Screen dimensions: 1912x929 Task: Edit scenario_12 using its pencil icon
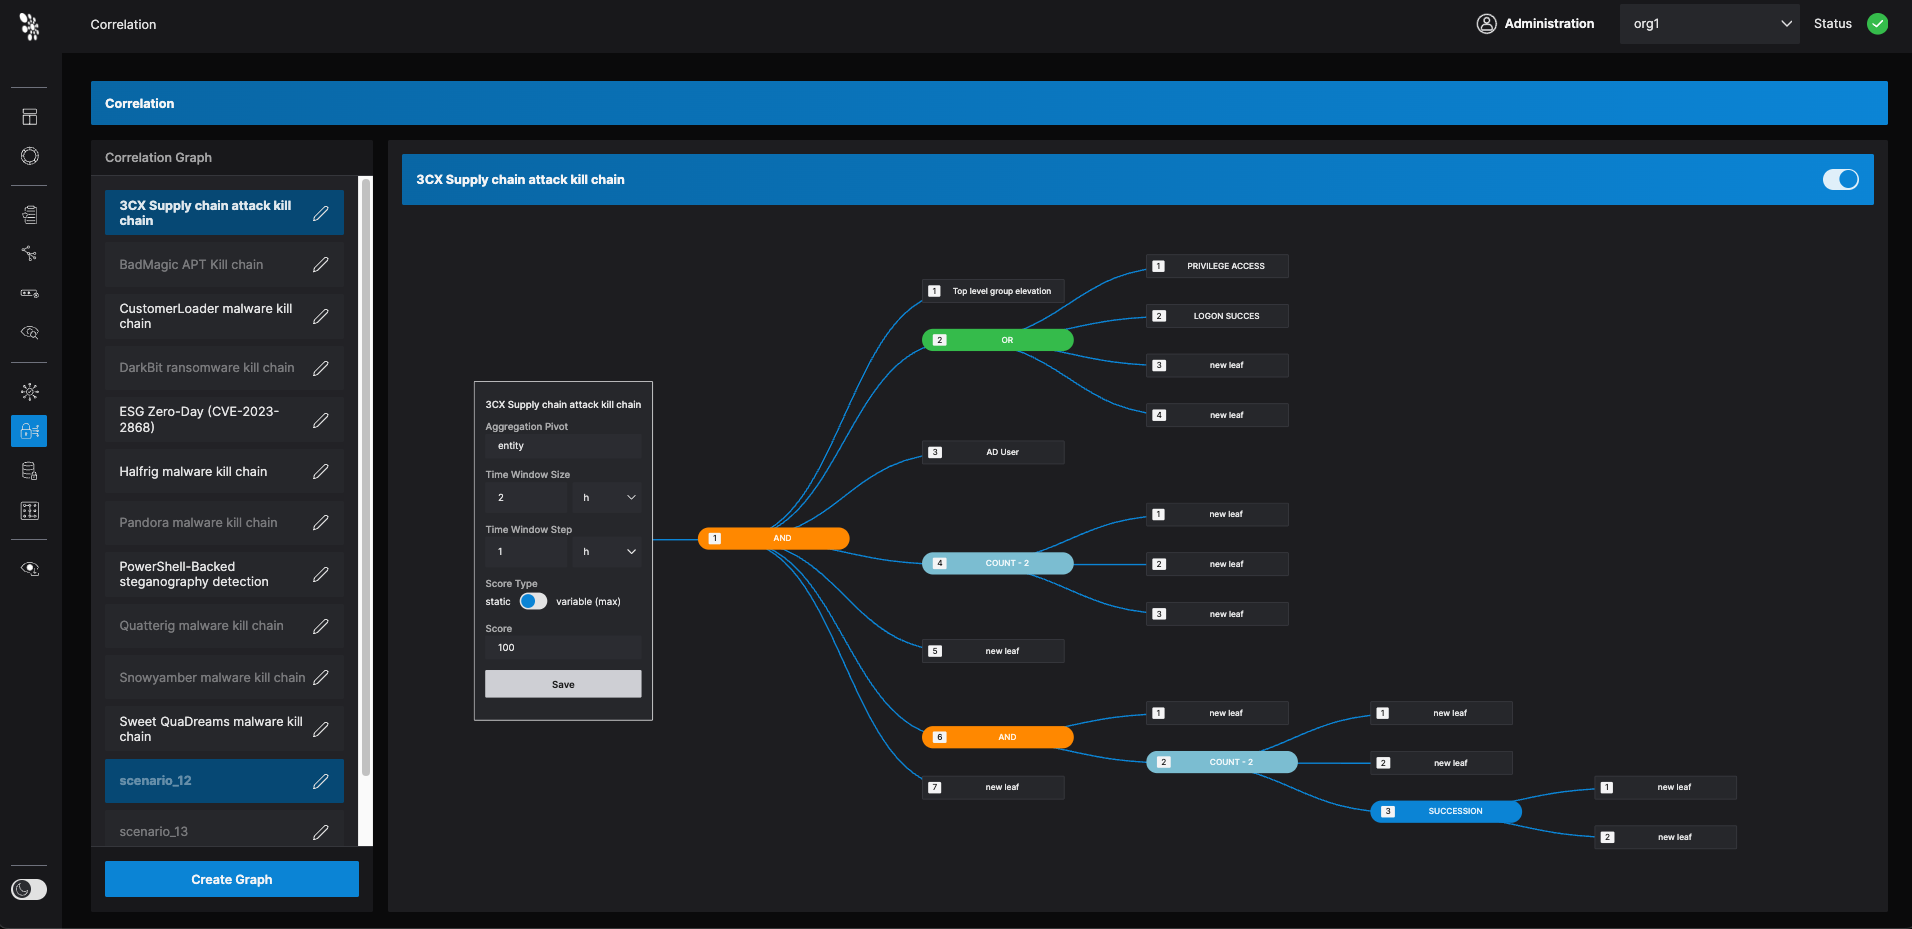pyautogui.click(x=322, y=780)
